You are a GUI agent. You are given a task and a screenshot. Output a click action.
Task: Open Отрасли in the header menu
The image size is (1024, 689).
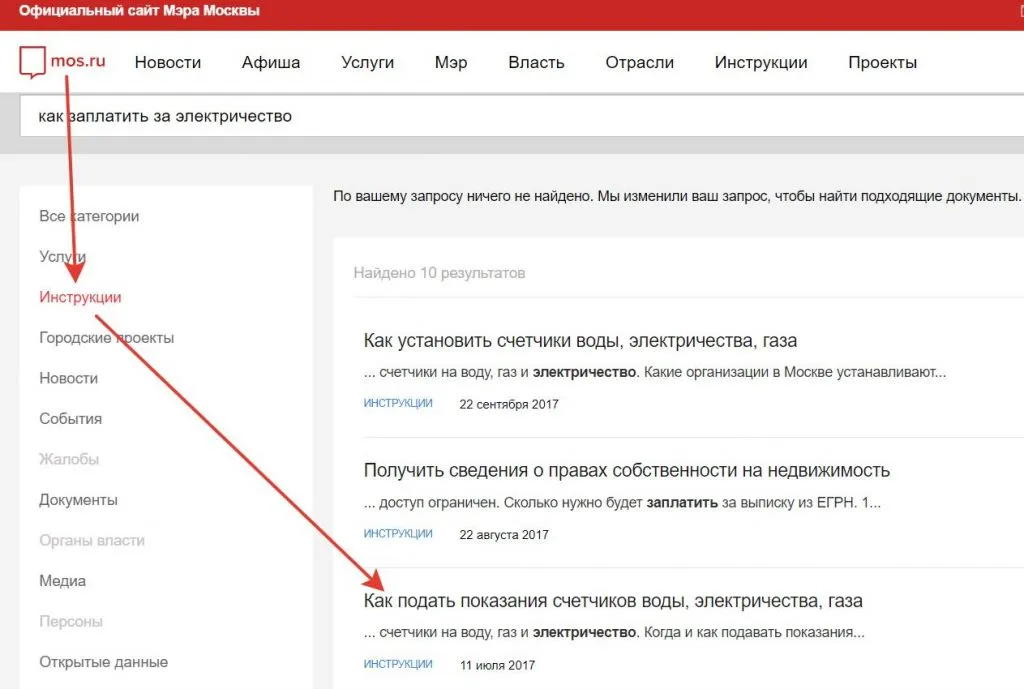[x=639, y=62]
